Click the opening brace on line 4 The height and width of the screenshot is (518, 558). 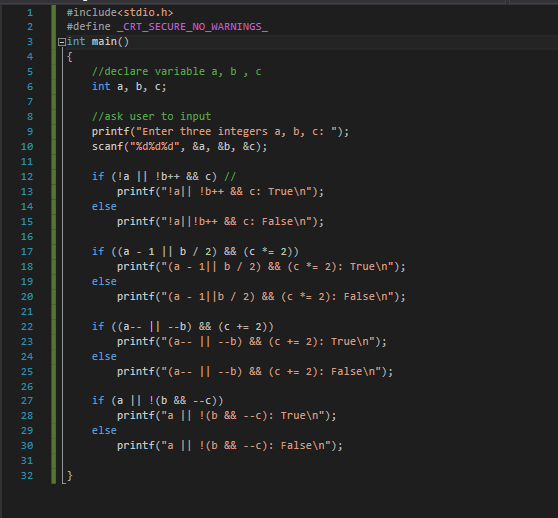click(69, 57)
